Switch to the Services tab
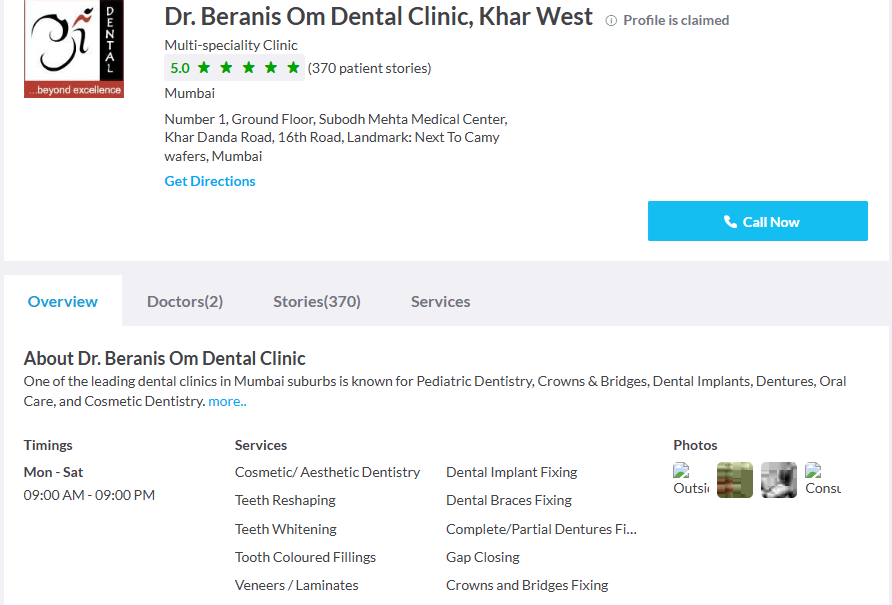This screenshot has width=892, height=605. pos(440,301)
